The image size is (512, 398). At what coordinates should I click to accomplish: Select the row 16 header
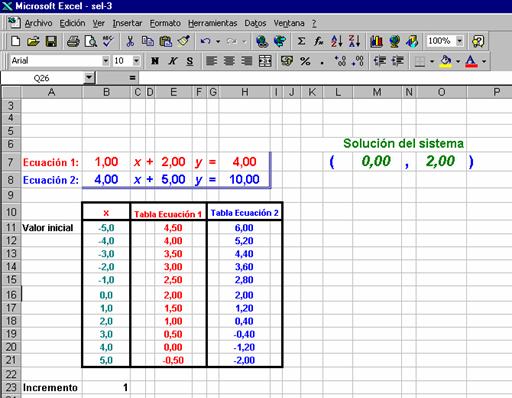pos(11,295)
